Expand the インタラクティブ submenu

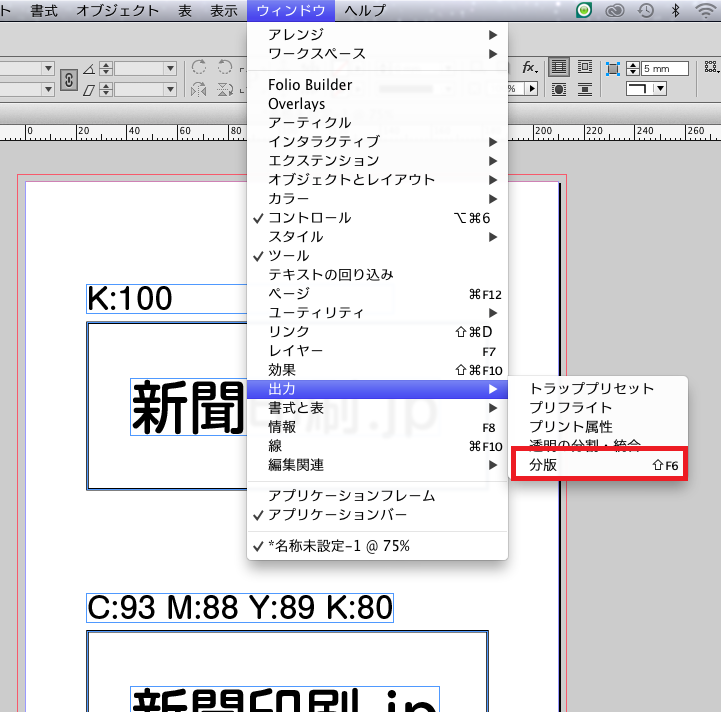(x=377, y=142)
